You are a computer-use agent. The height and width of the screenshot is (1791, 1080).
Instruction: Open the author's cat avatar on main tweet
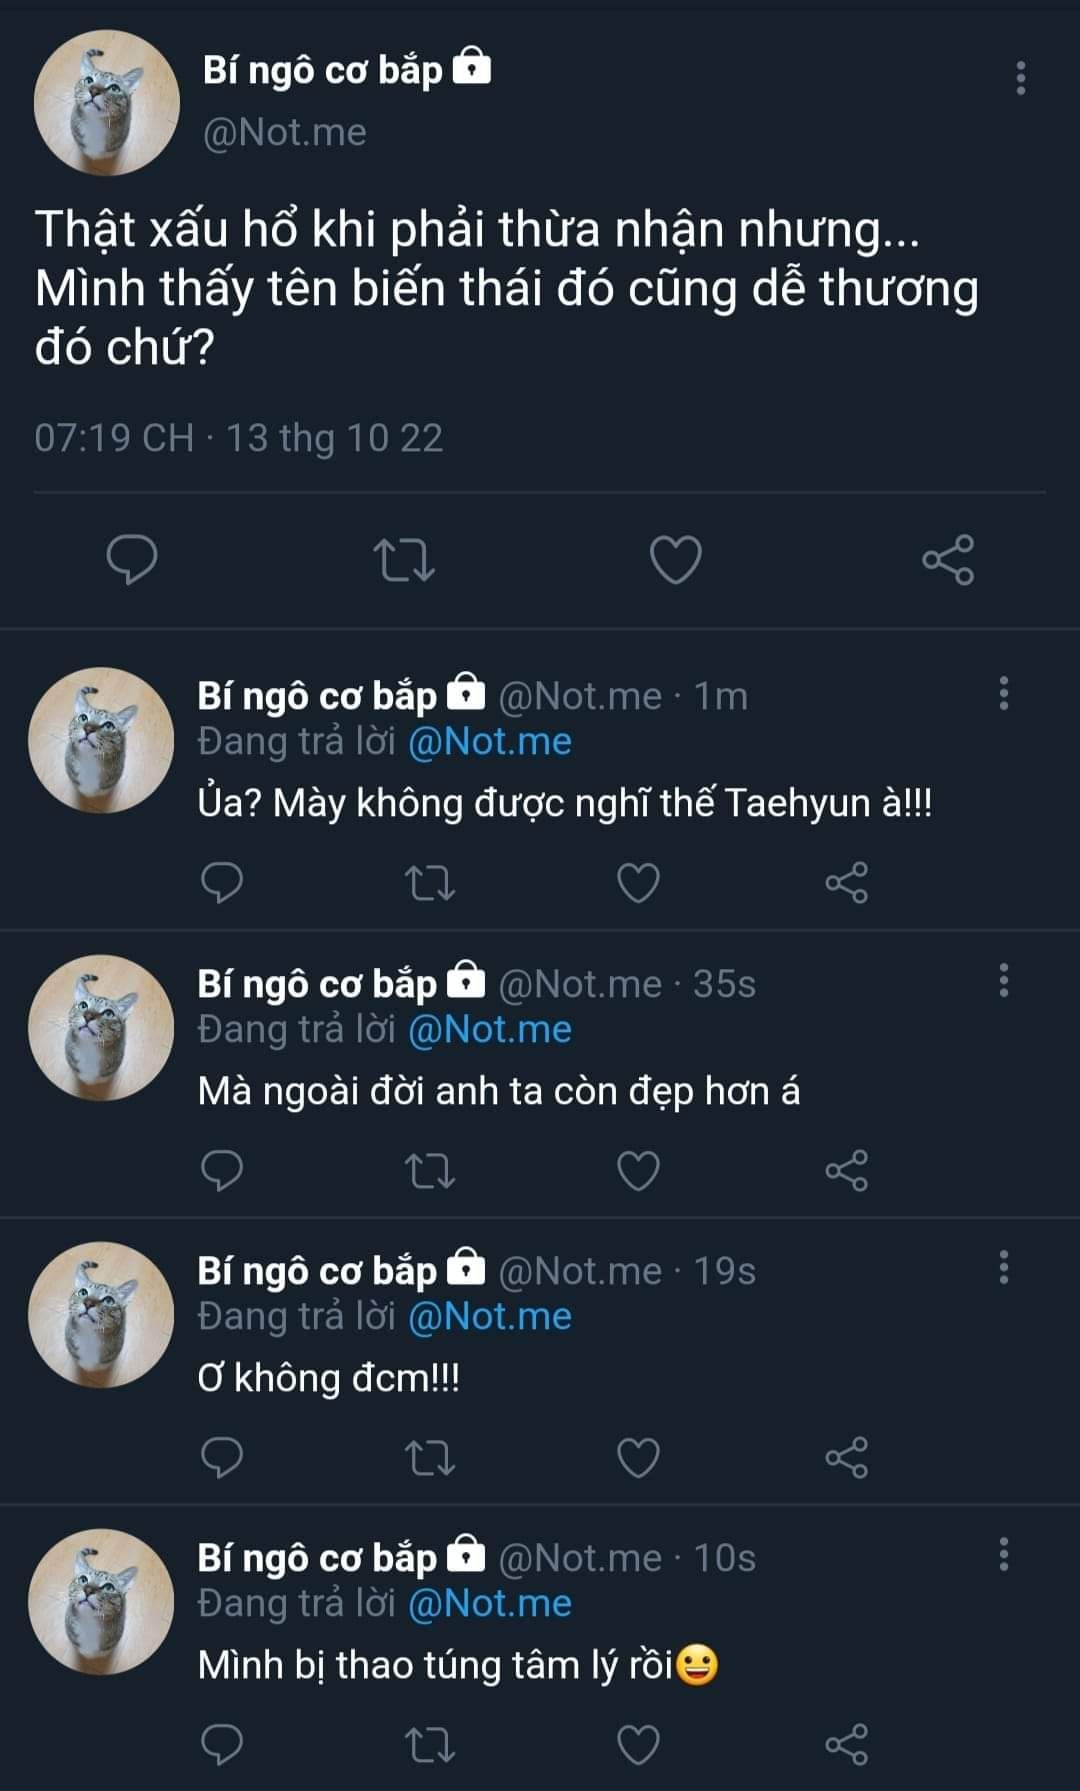[107, 103]
